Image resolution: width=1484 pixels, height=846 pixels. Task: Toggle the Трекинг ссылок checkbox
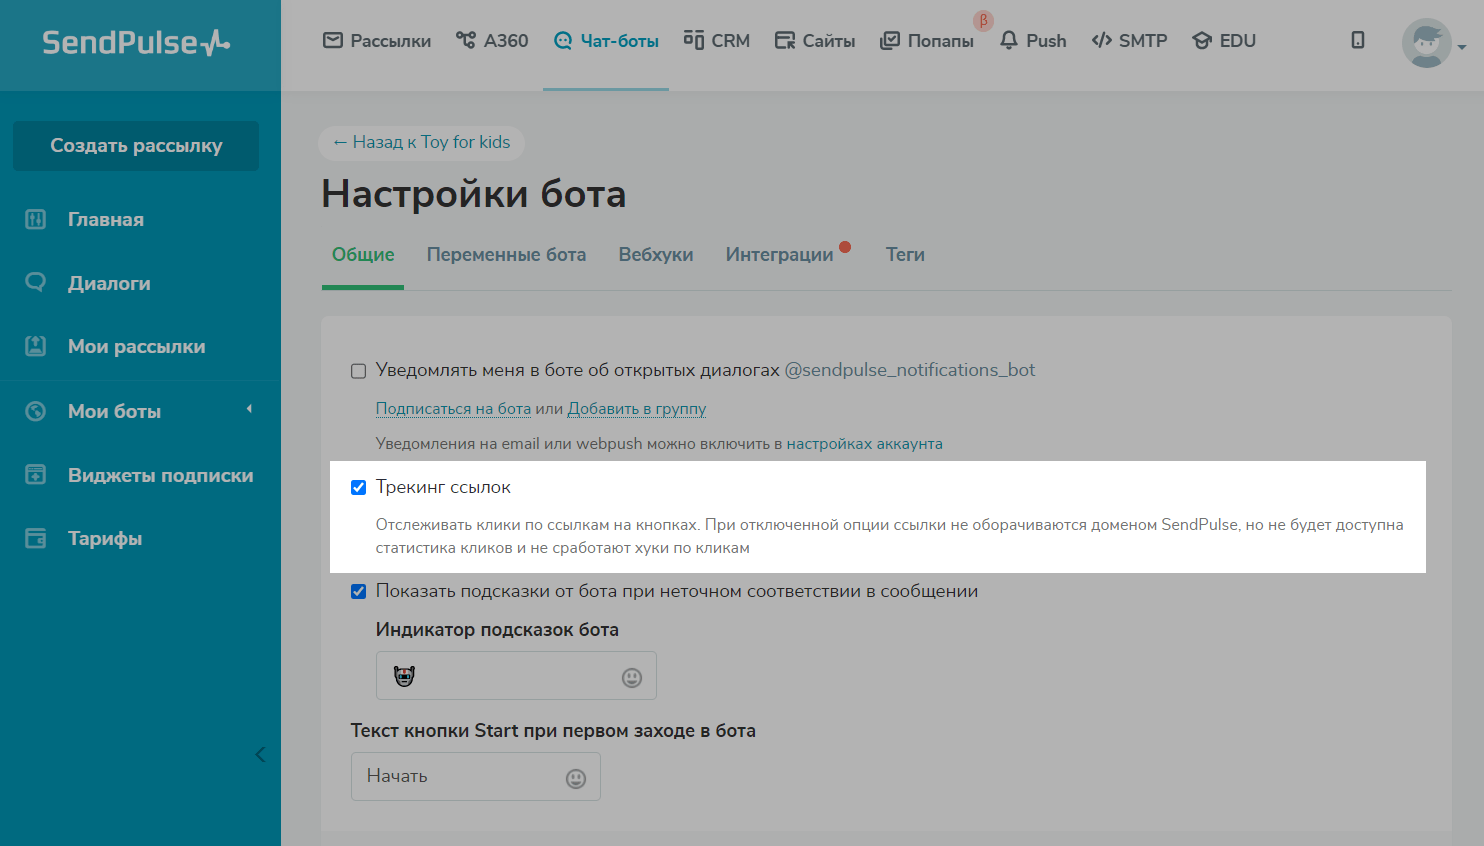[359, 488]
